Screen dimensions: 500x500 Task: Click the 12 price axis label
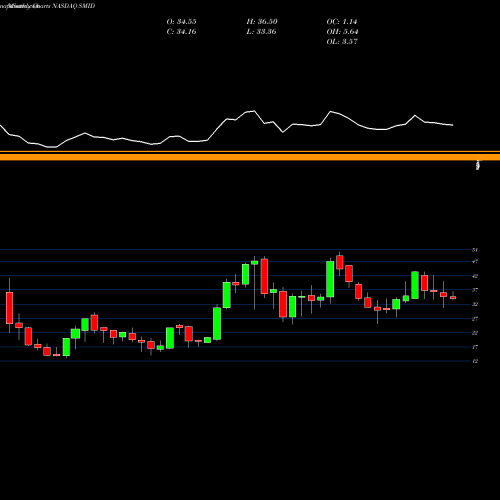475,361
